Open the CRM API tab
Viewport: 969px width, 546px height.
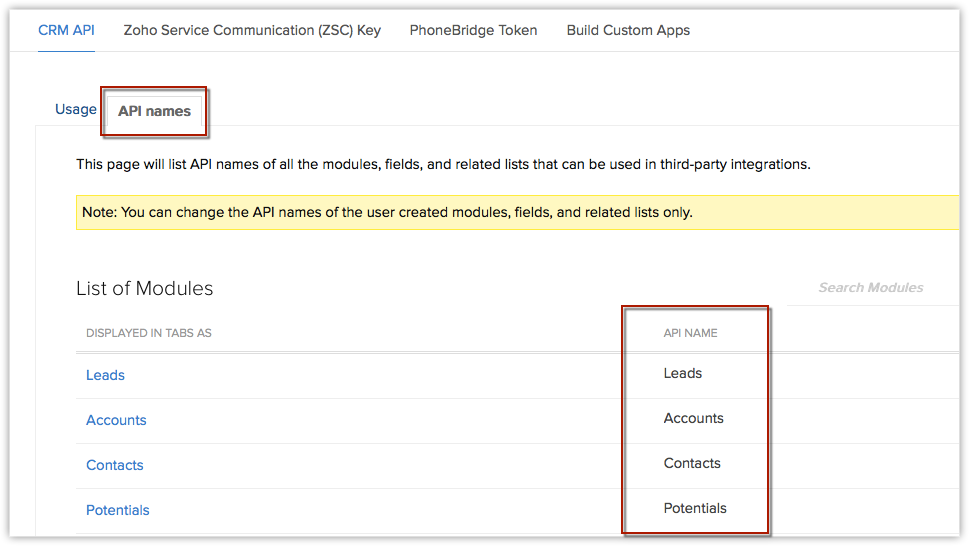pyautogui.click(x=66, y=30)
